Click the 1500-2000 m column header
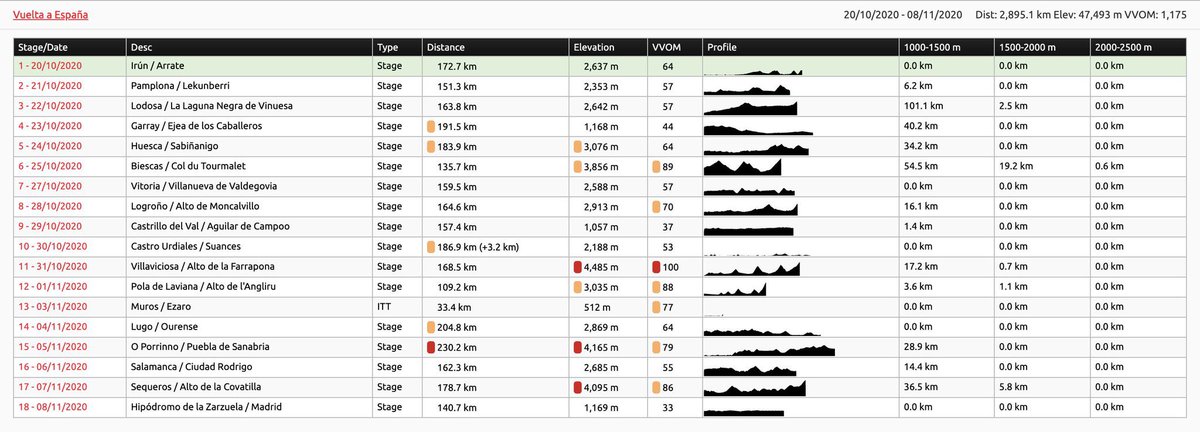This screenshot has width=1200, height=432. 1041,47
